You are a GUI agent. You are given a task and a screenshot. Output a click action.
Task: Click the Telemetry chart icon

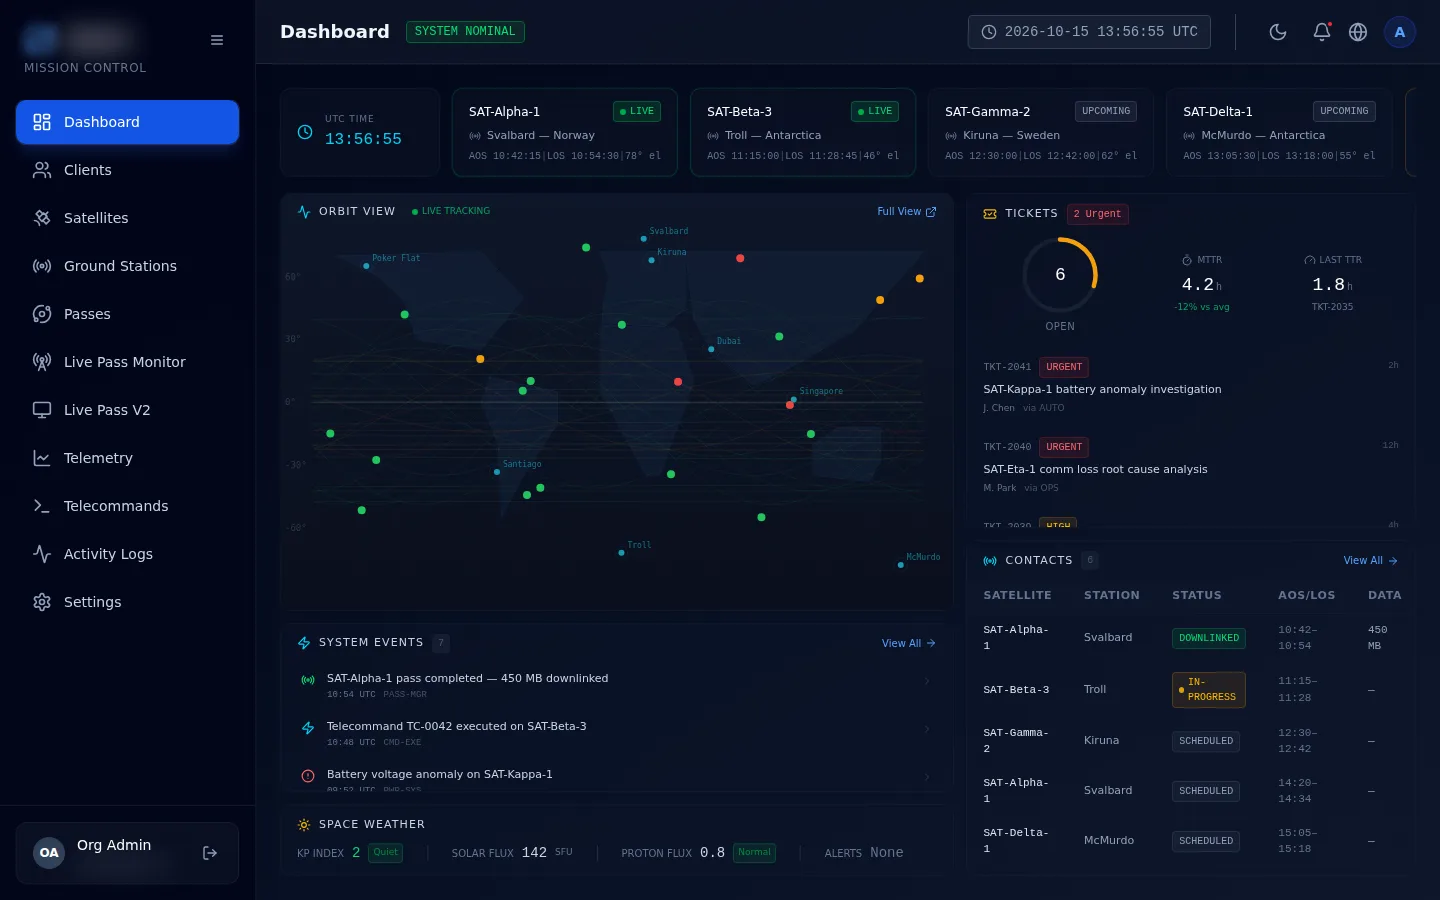point(42,458)
